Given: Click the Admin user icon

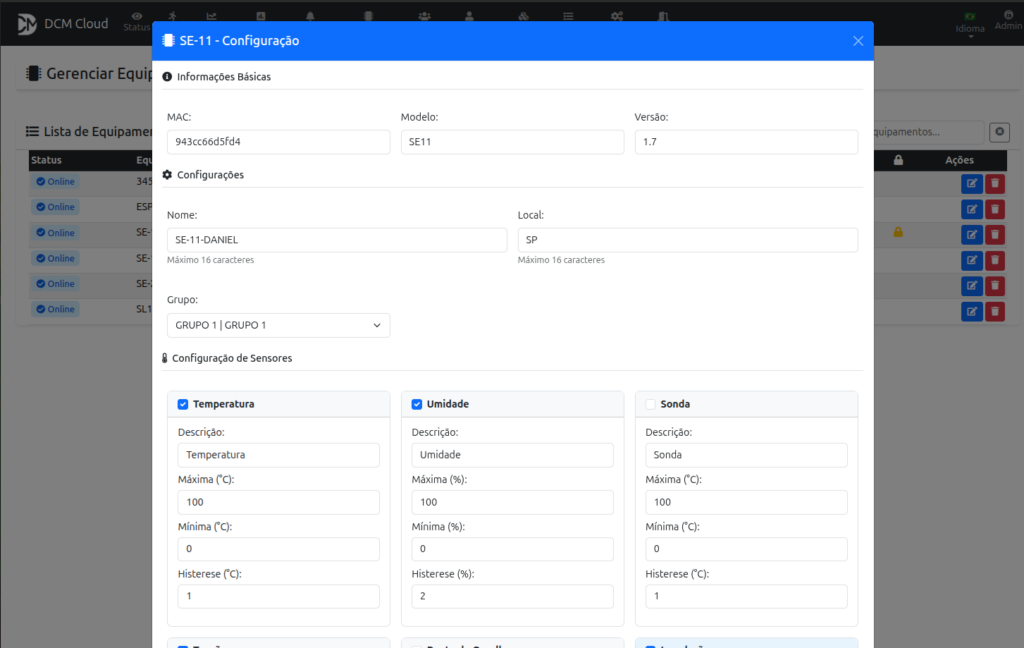Looking at the screenshot, I should click(x=1008, y=15).
